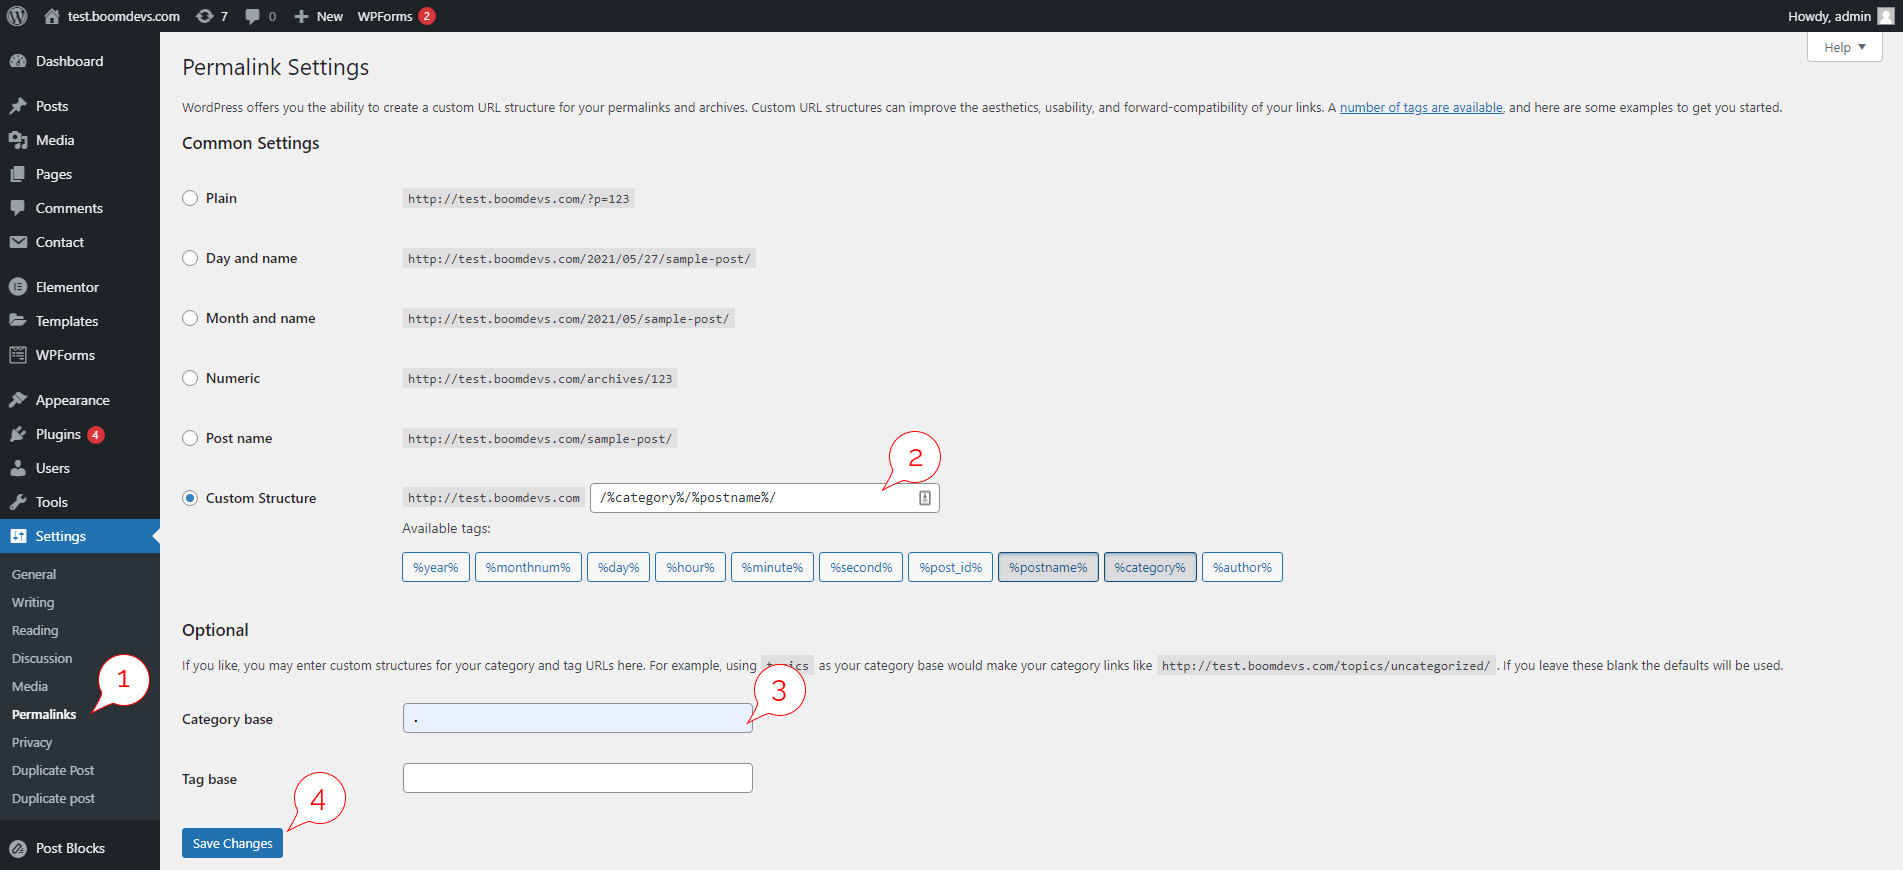Select the Plain permalink radio button
This screenshot has width=1903, height=870.
pos(190,198)
